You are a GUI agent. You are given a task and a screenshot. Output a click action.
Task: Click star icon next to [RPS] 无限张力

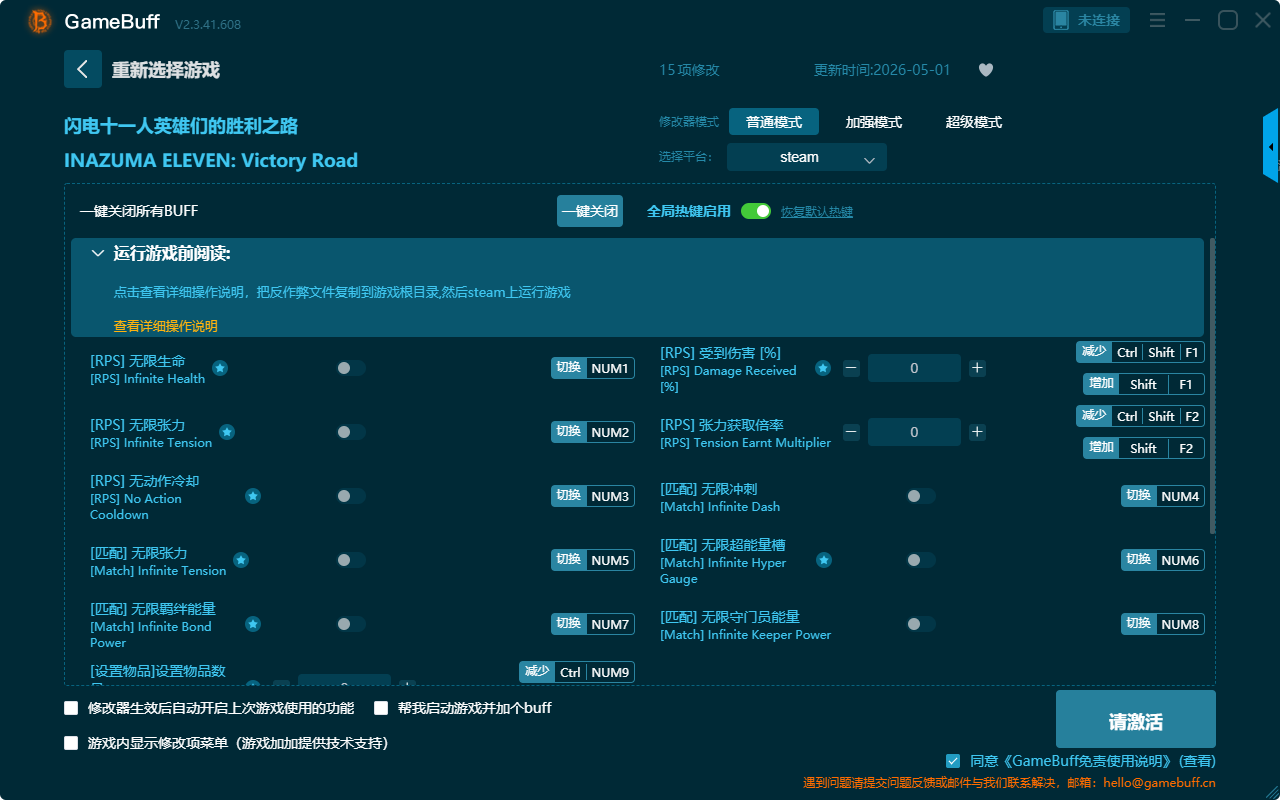(227, 432)
